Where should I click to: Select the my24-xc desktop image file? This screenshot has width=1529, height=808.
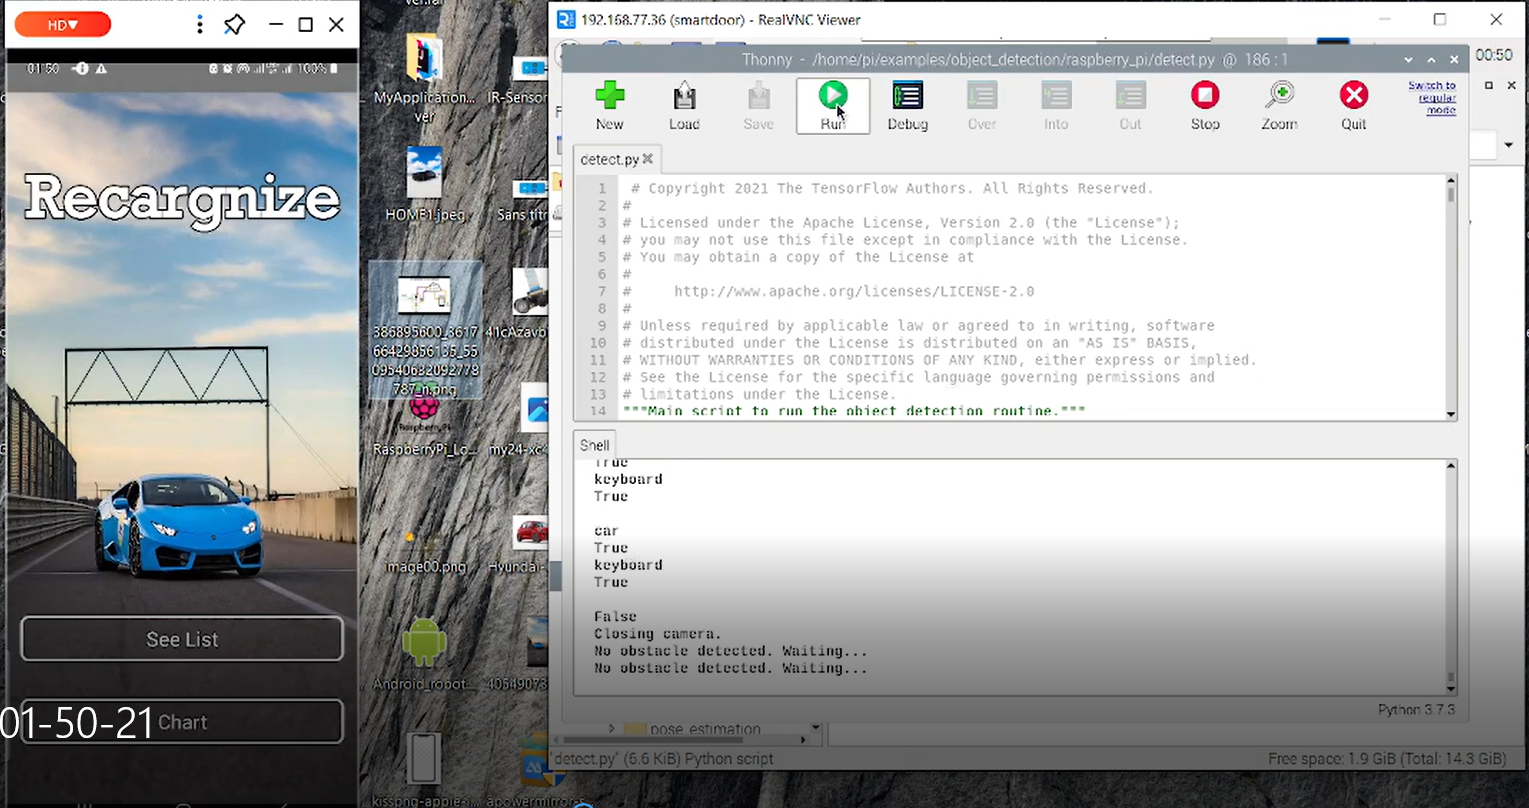click(x=520, y=422)
